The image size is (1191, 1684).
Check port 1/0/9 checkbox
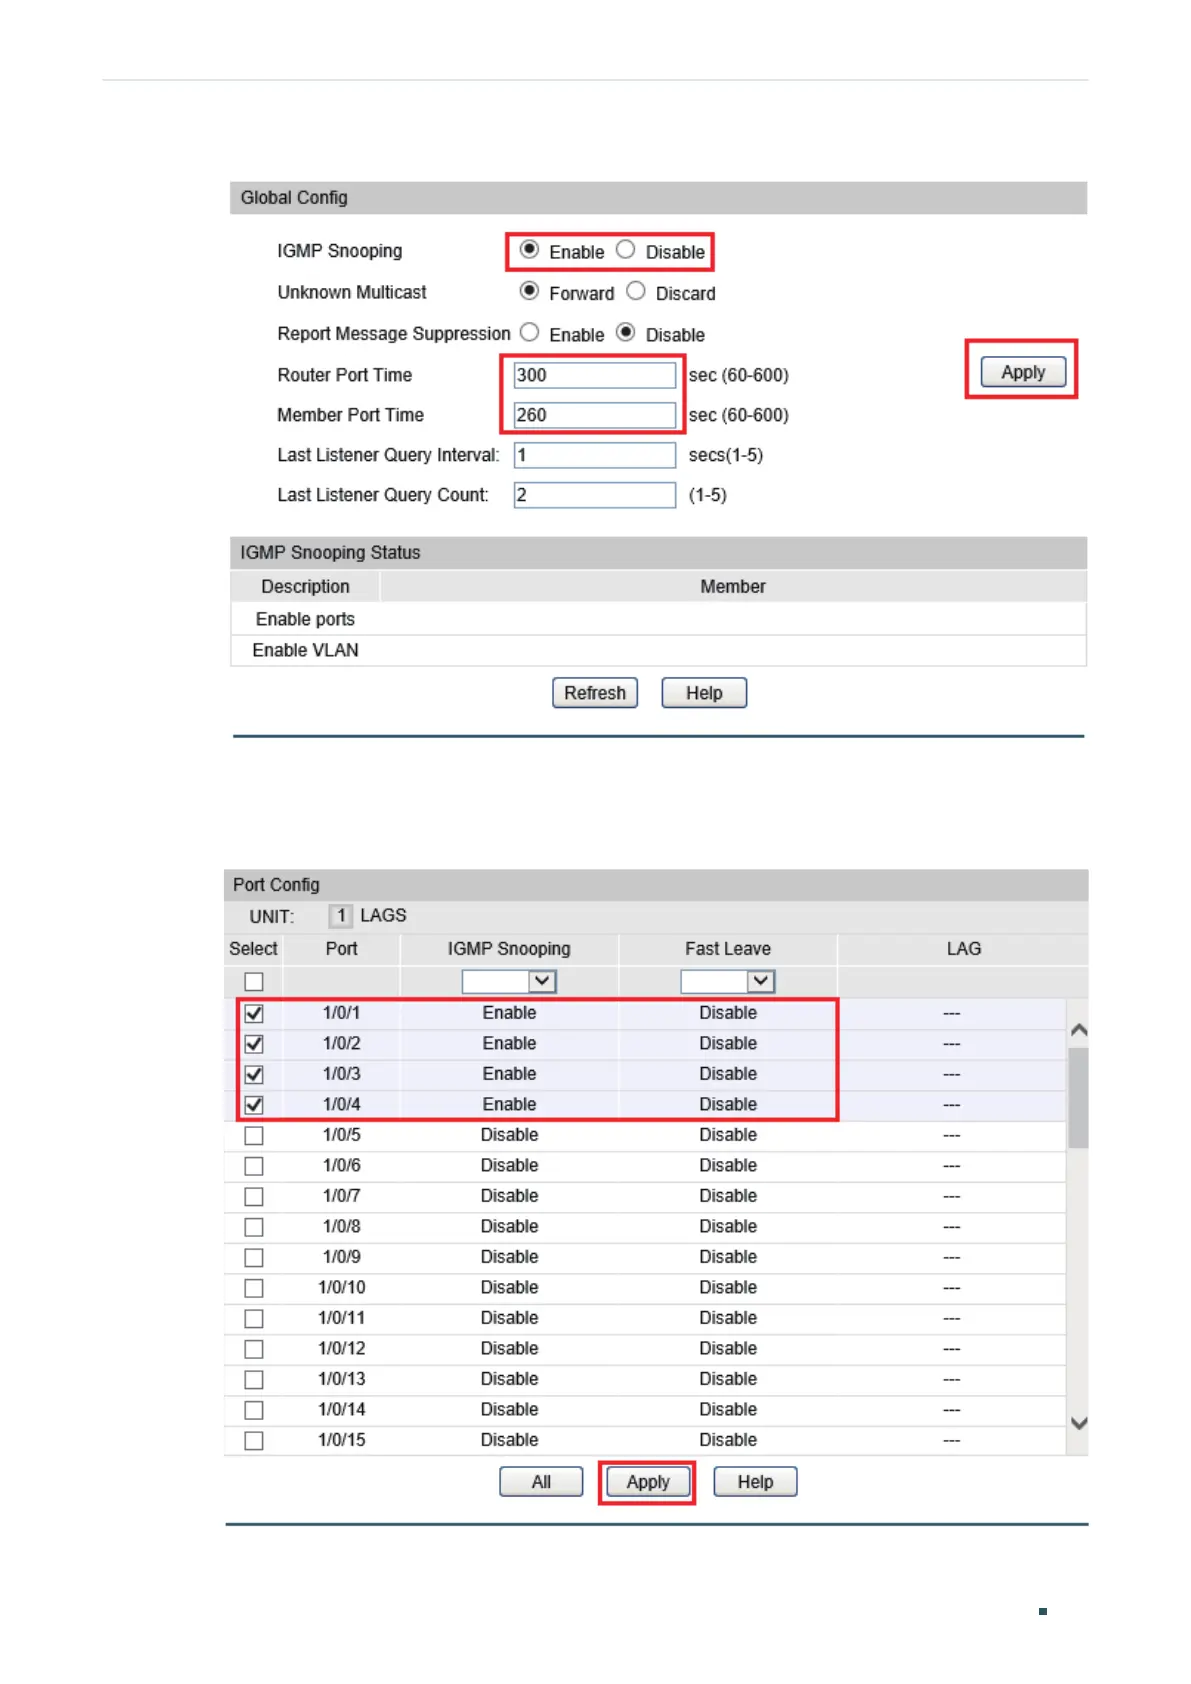(254, 1258)
